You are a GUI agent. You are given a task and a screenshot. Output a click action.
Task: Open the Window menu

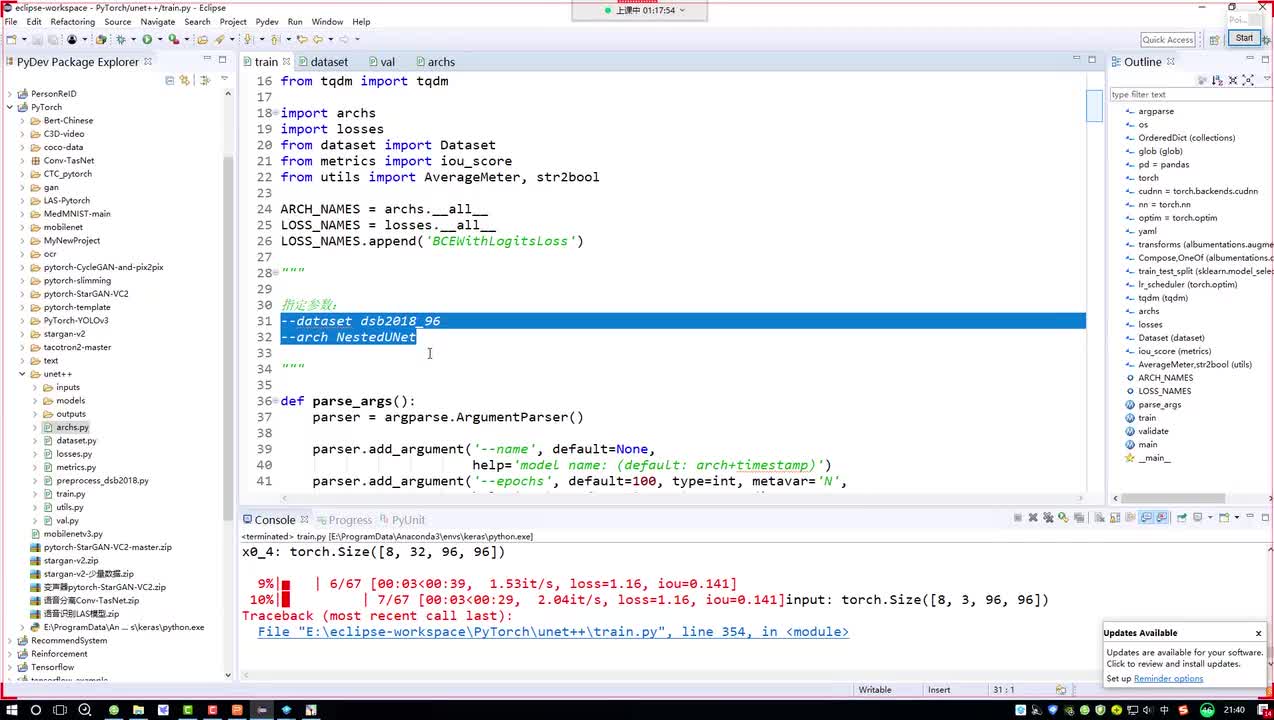[327, 21]
